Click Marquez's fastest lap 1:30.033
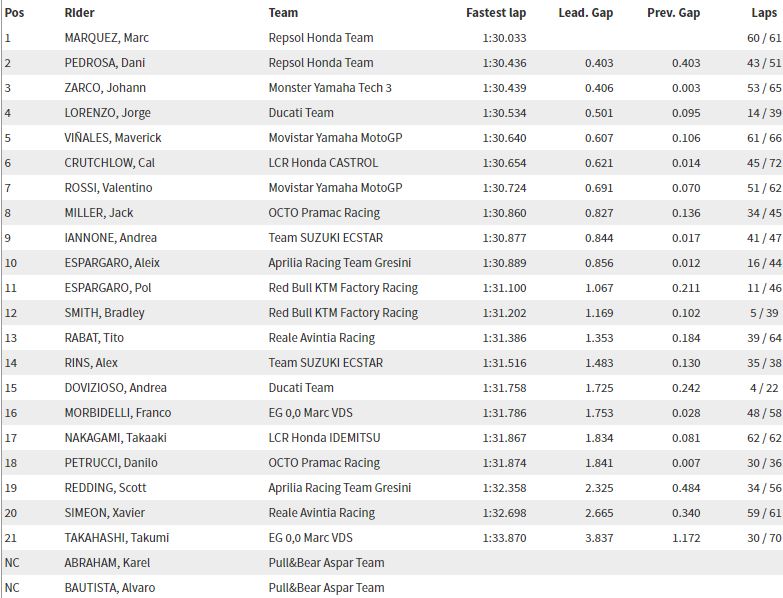 (504, 38)
